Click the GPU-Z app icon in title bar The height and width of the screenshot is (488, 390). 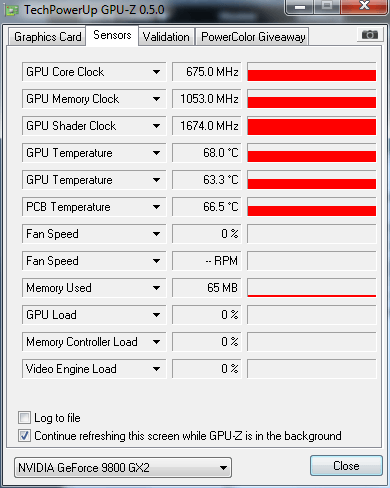(12, 11)
